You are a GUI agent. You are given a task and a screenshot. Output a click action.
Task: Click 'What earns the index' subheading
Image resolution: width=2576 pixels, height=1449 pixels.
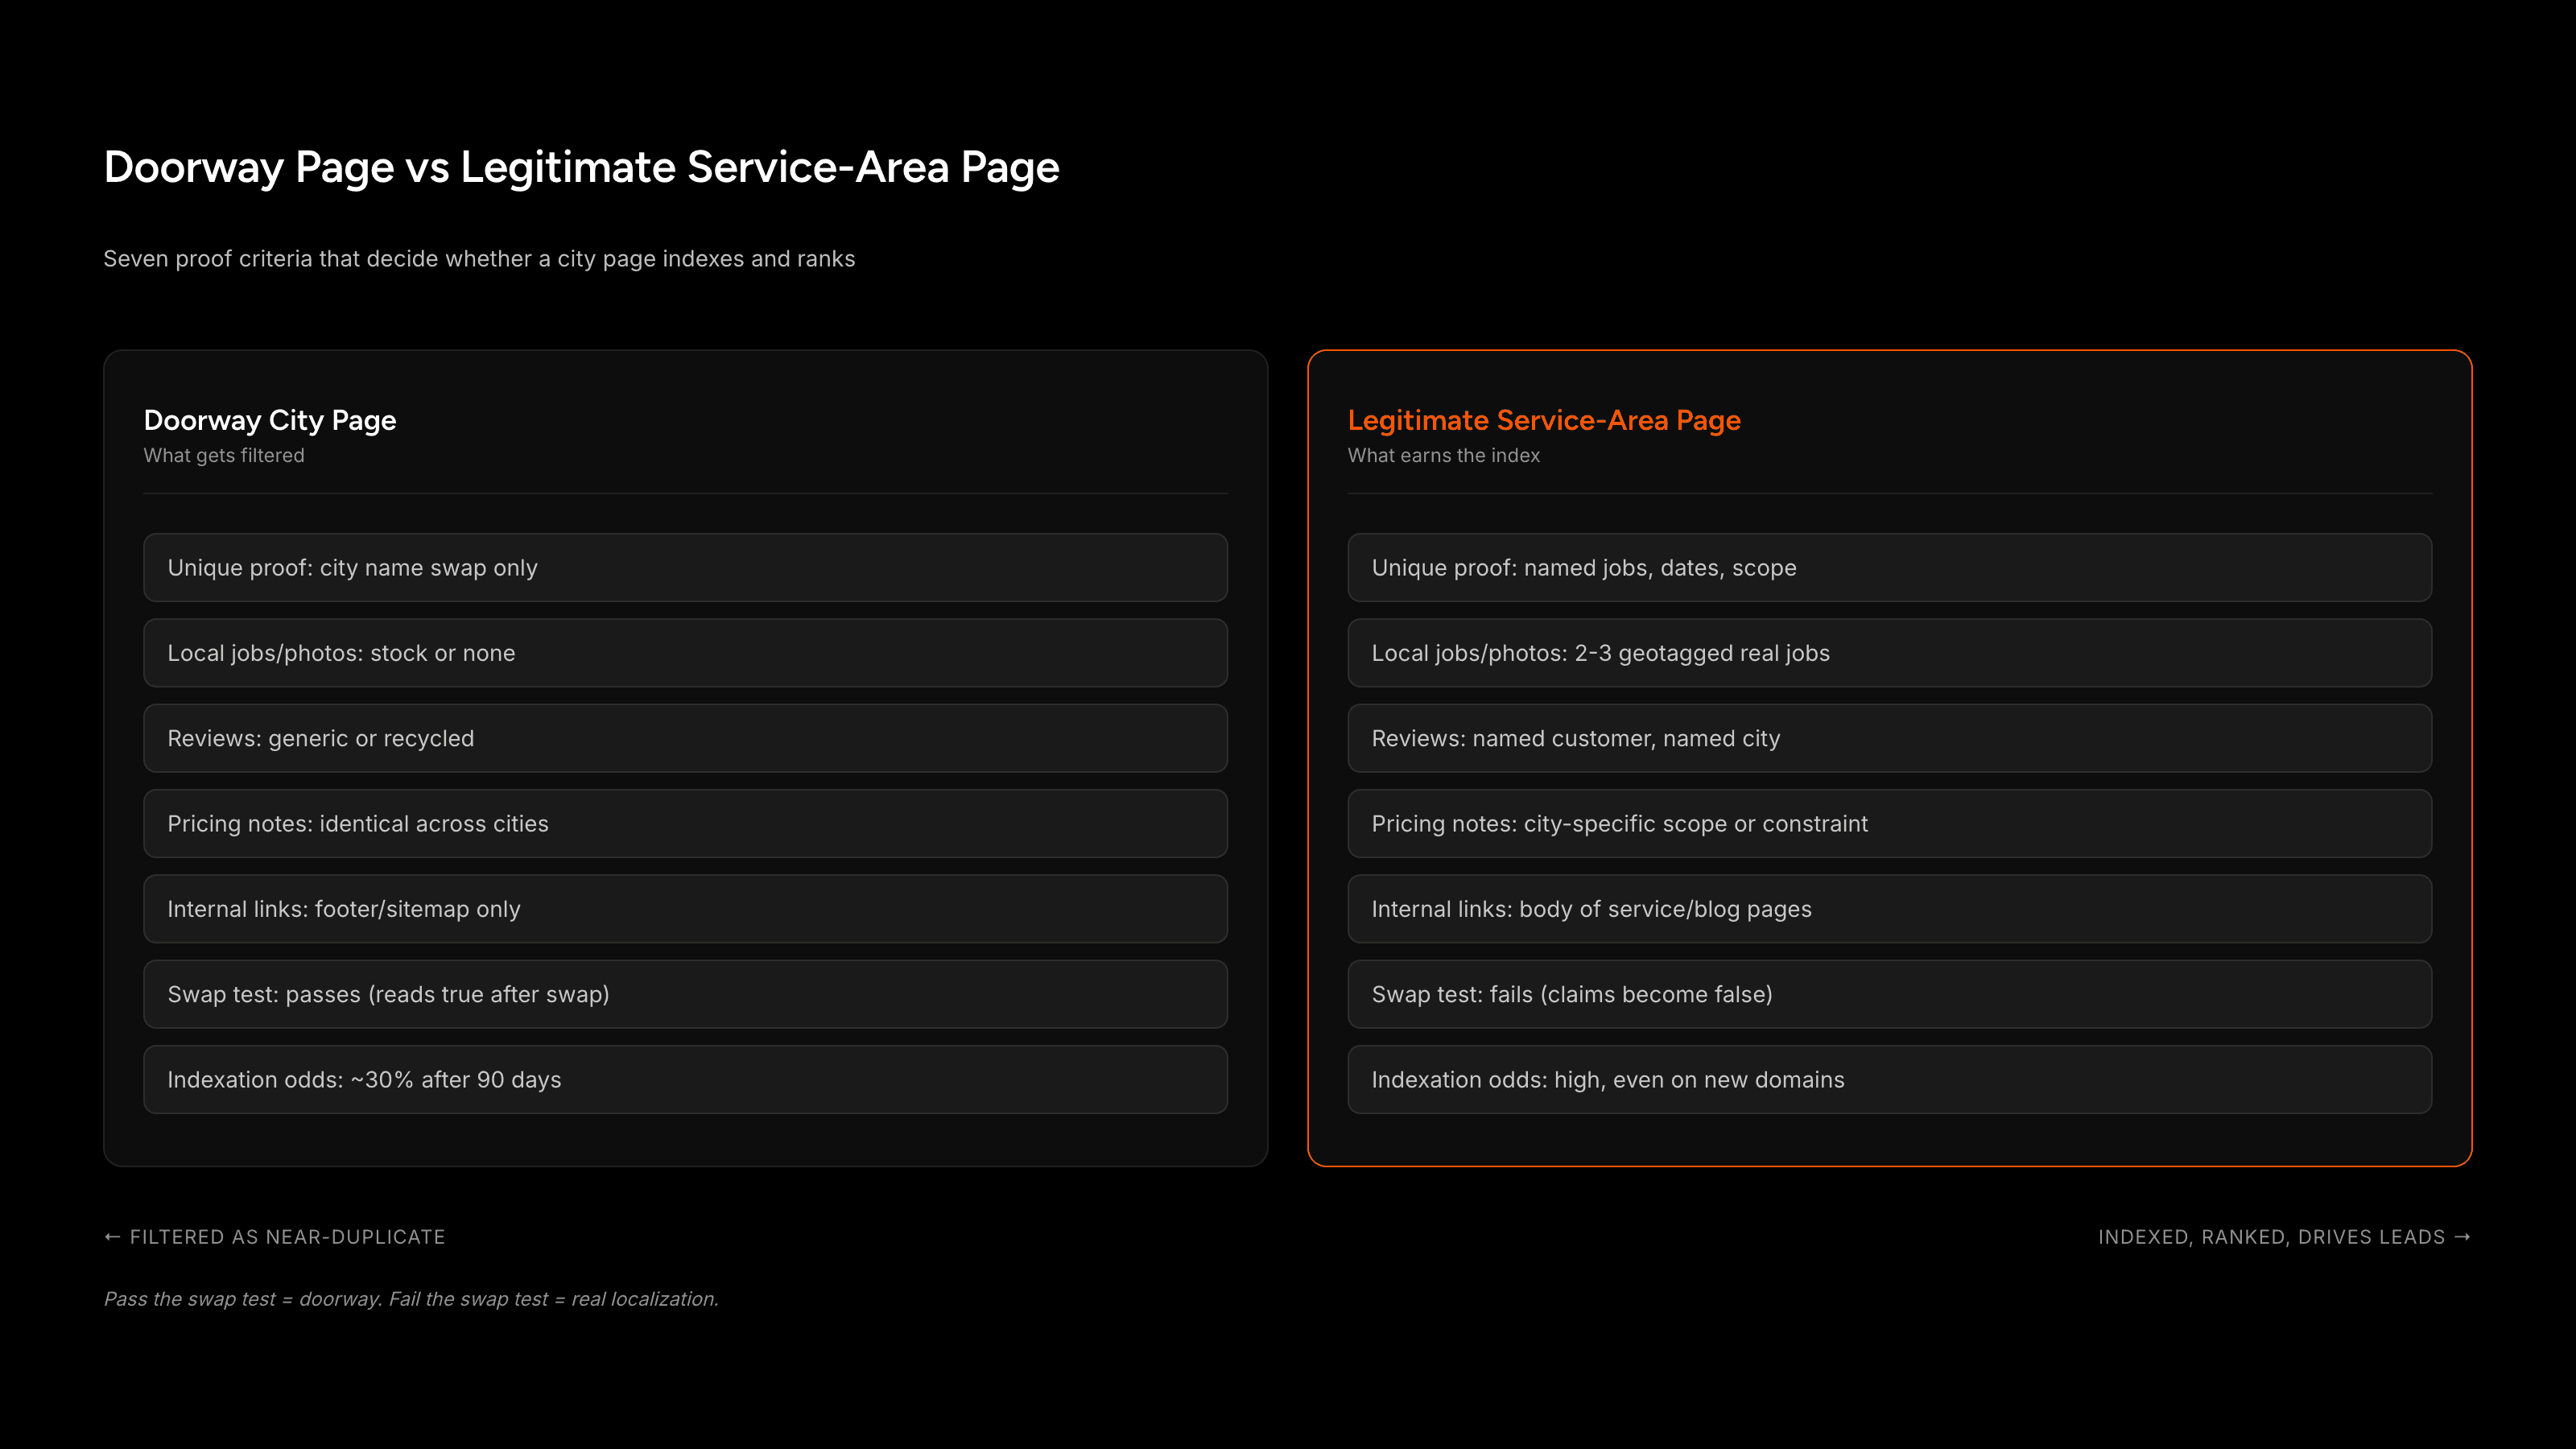pyautogui.click(x=1443, y=455)
